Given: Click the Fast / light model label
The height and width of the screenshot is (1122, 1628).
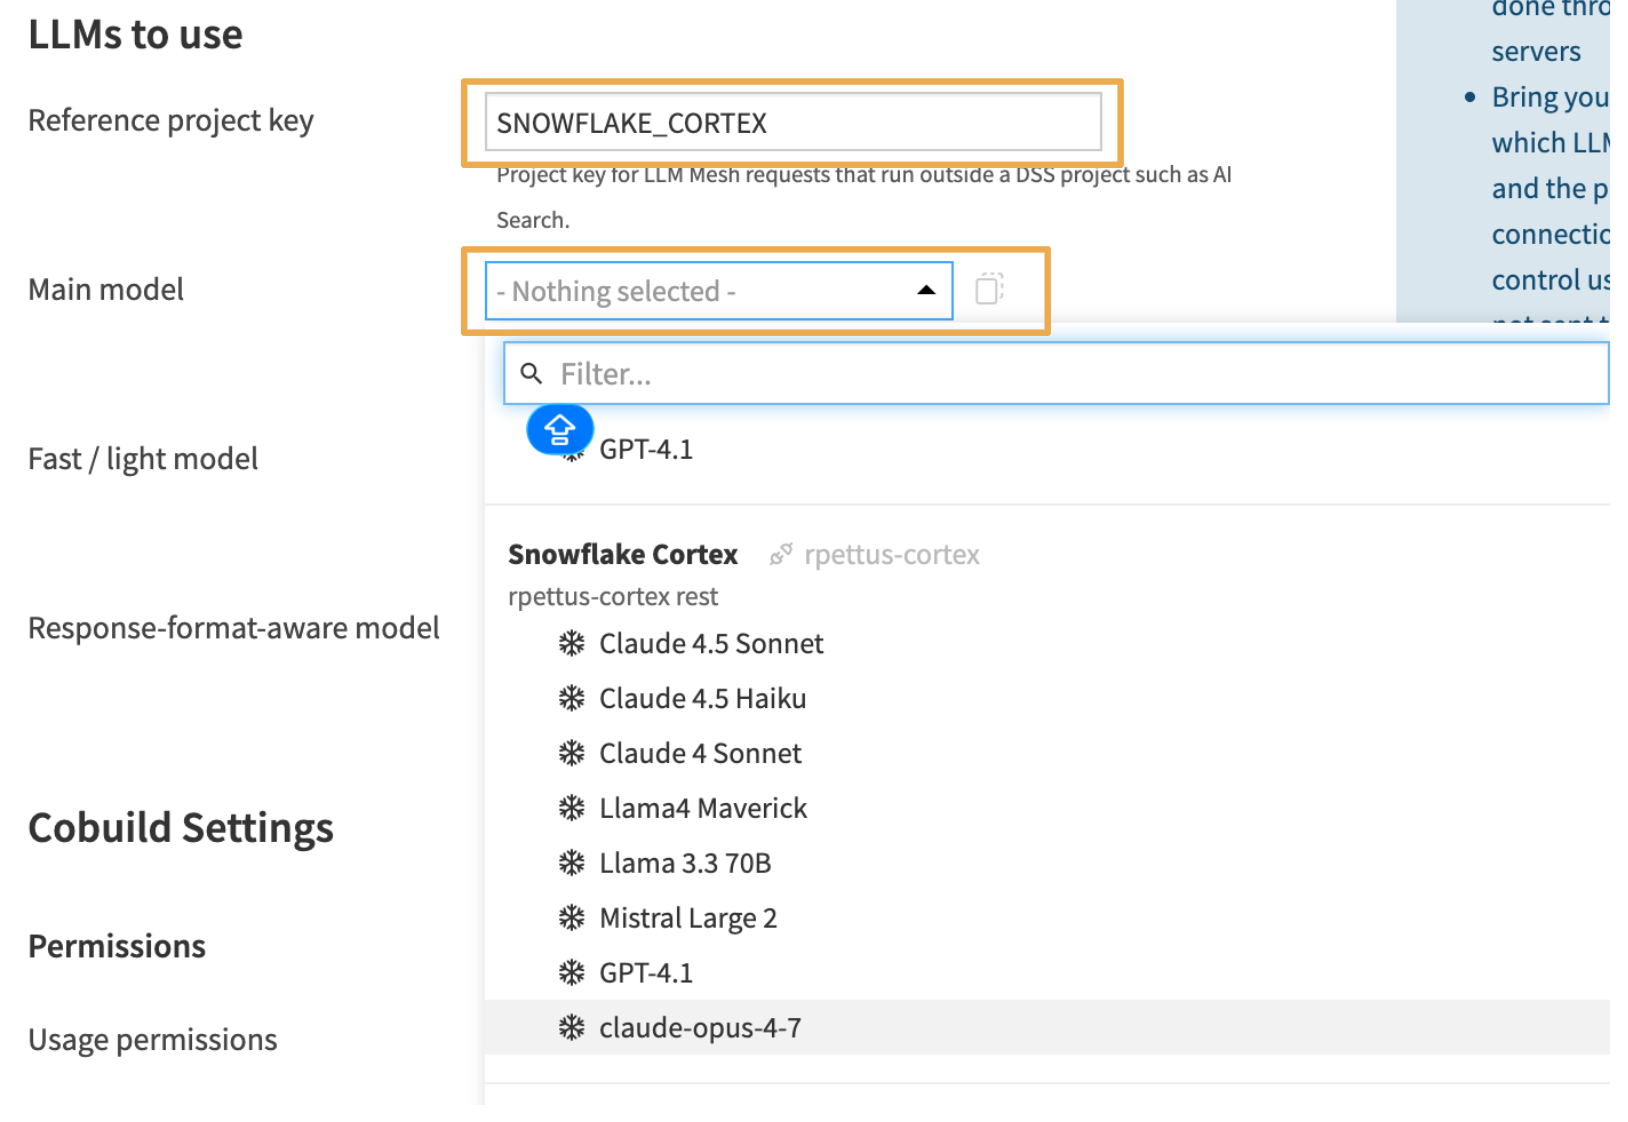Looking at the screenshot, I should (x=143, y=458).
